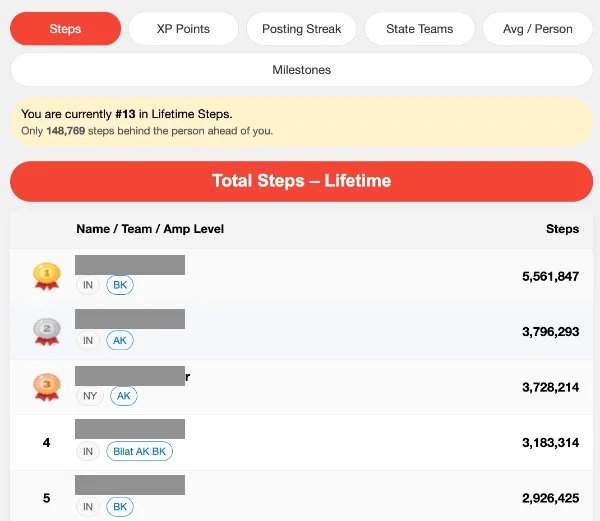Click the rank number 4
Viewport: 600px width, 521px height.
46,443
